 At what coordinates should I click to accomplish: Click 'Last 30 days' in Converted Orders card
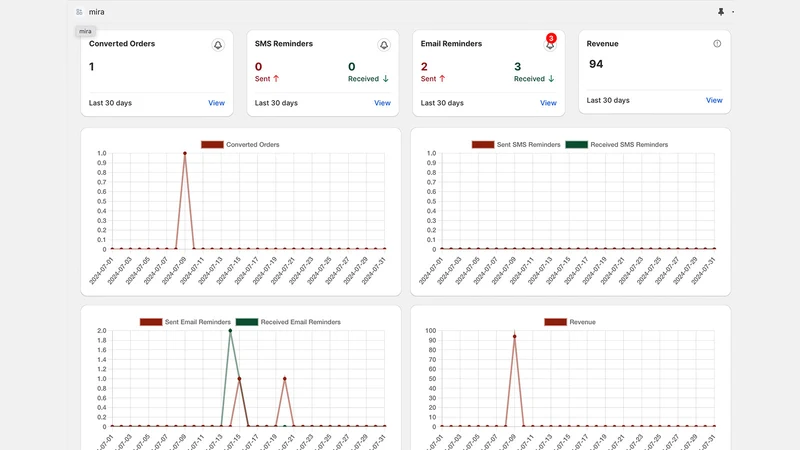tap(110, 103)
